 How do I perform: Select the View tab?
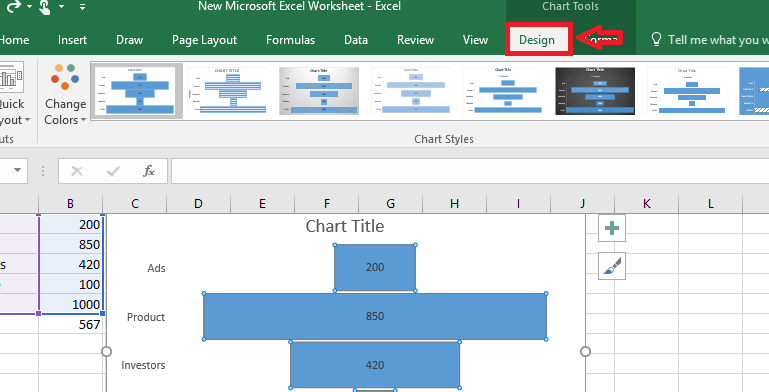pos(475,40)
